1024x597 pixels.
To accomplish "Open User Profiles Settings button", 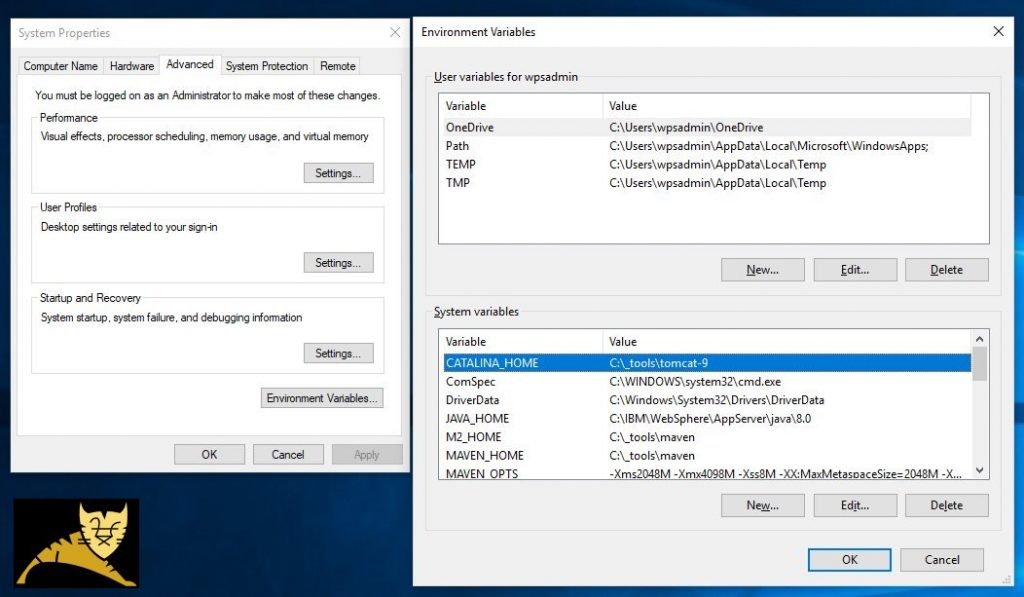I will tap(338, 263).
